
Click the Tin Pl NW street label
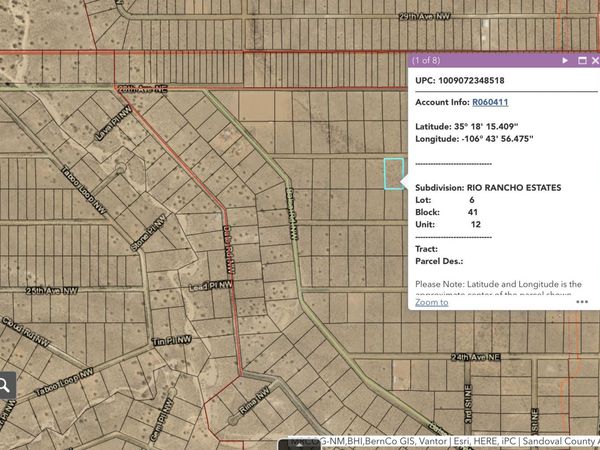[x=172, y=340]
